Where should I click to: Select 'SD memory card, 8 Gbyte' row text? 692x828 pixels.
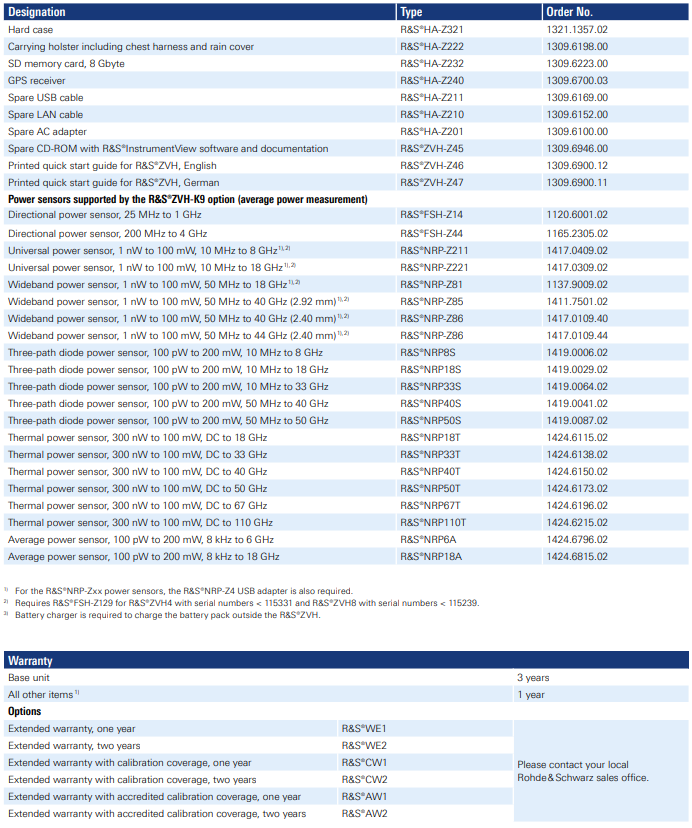coord(66,63)
